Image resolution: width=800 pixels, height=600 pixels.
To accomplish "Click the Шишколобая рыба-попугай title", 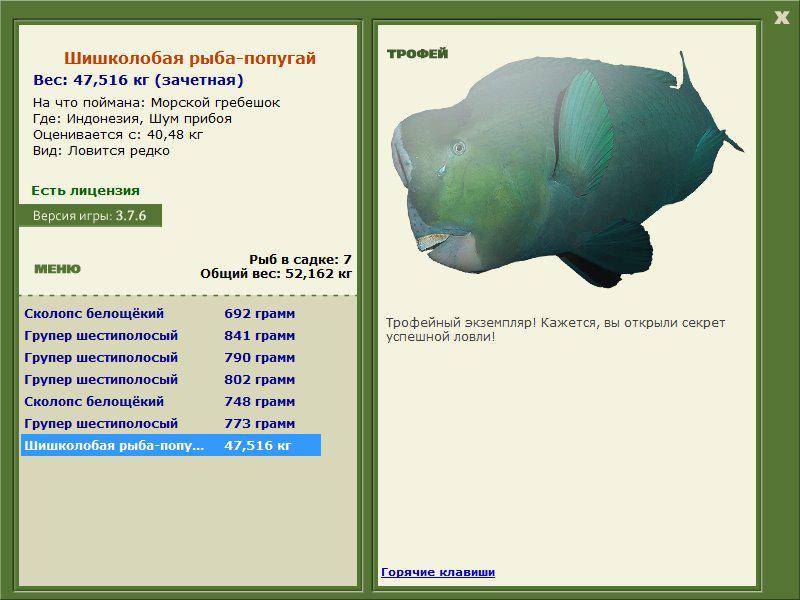I will pyautogui.click(x=190, y=58).
